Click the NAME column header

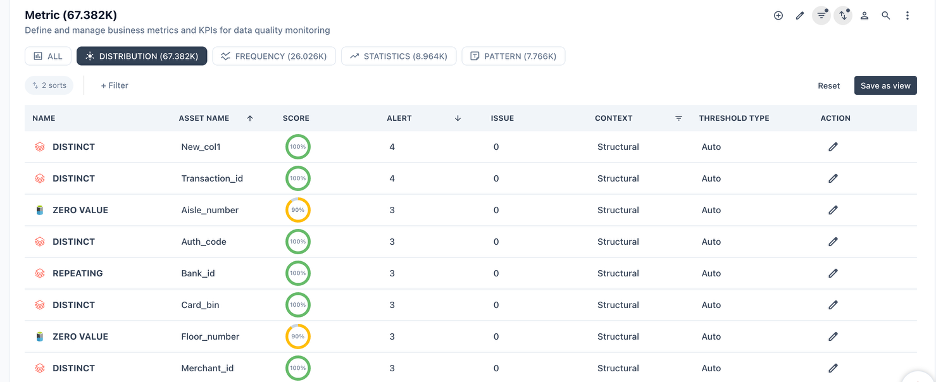44,118
